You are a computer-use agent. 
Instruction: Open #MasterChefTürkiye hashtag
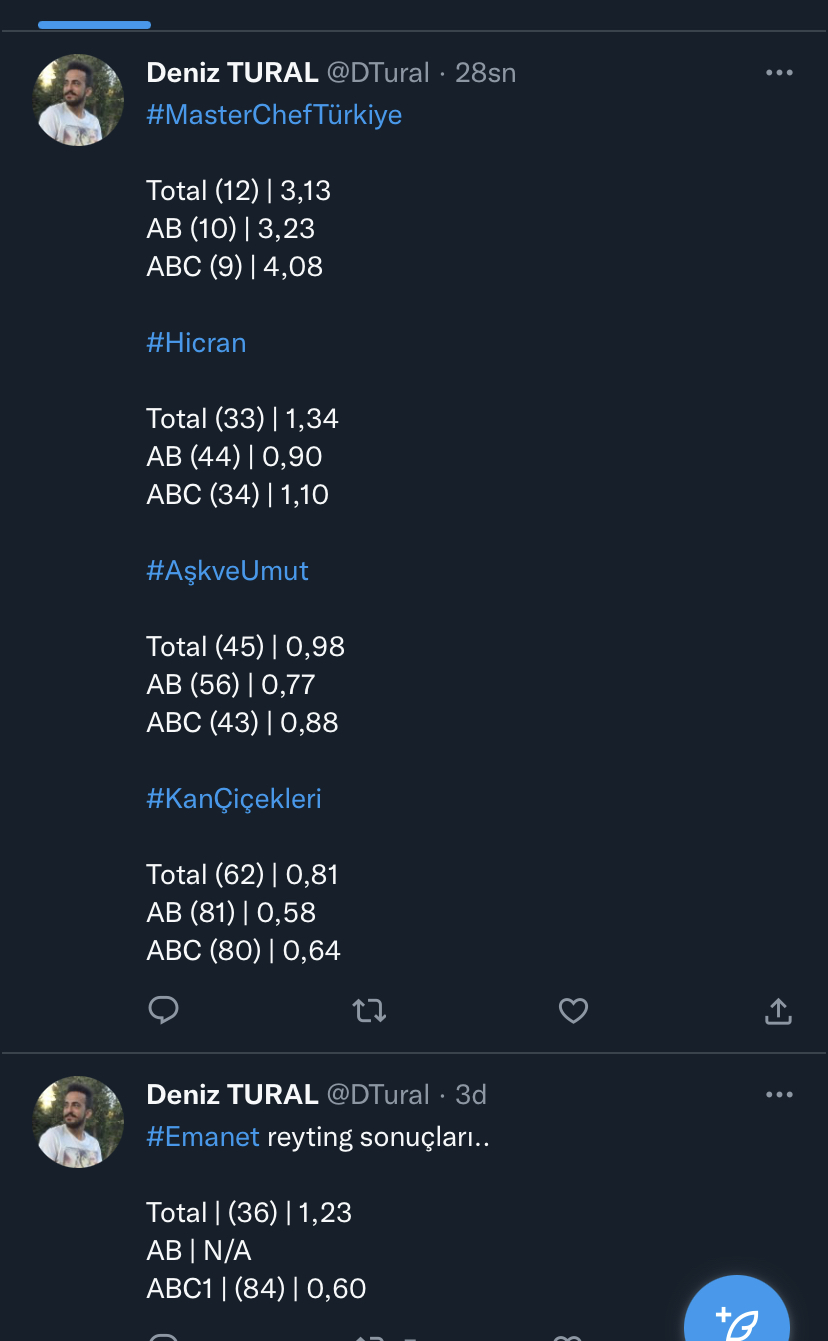coord(274,115)
